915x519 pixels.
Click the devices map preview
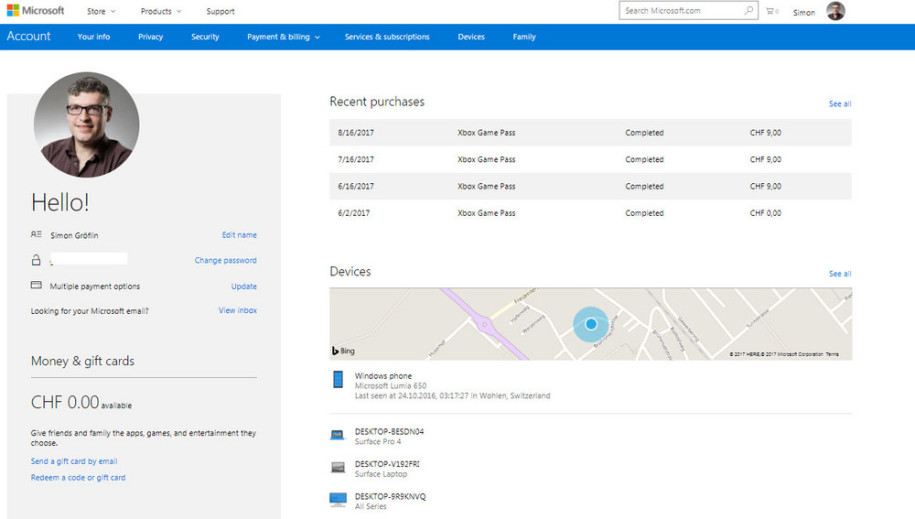[591, 323]
